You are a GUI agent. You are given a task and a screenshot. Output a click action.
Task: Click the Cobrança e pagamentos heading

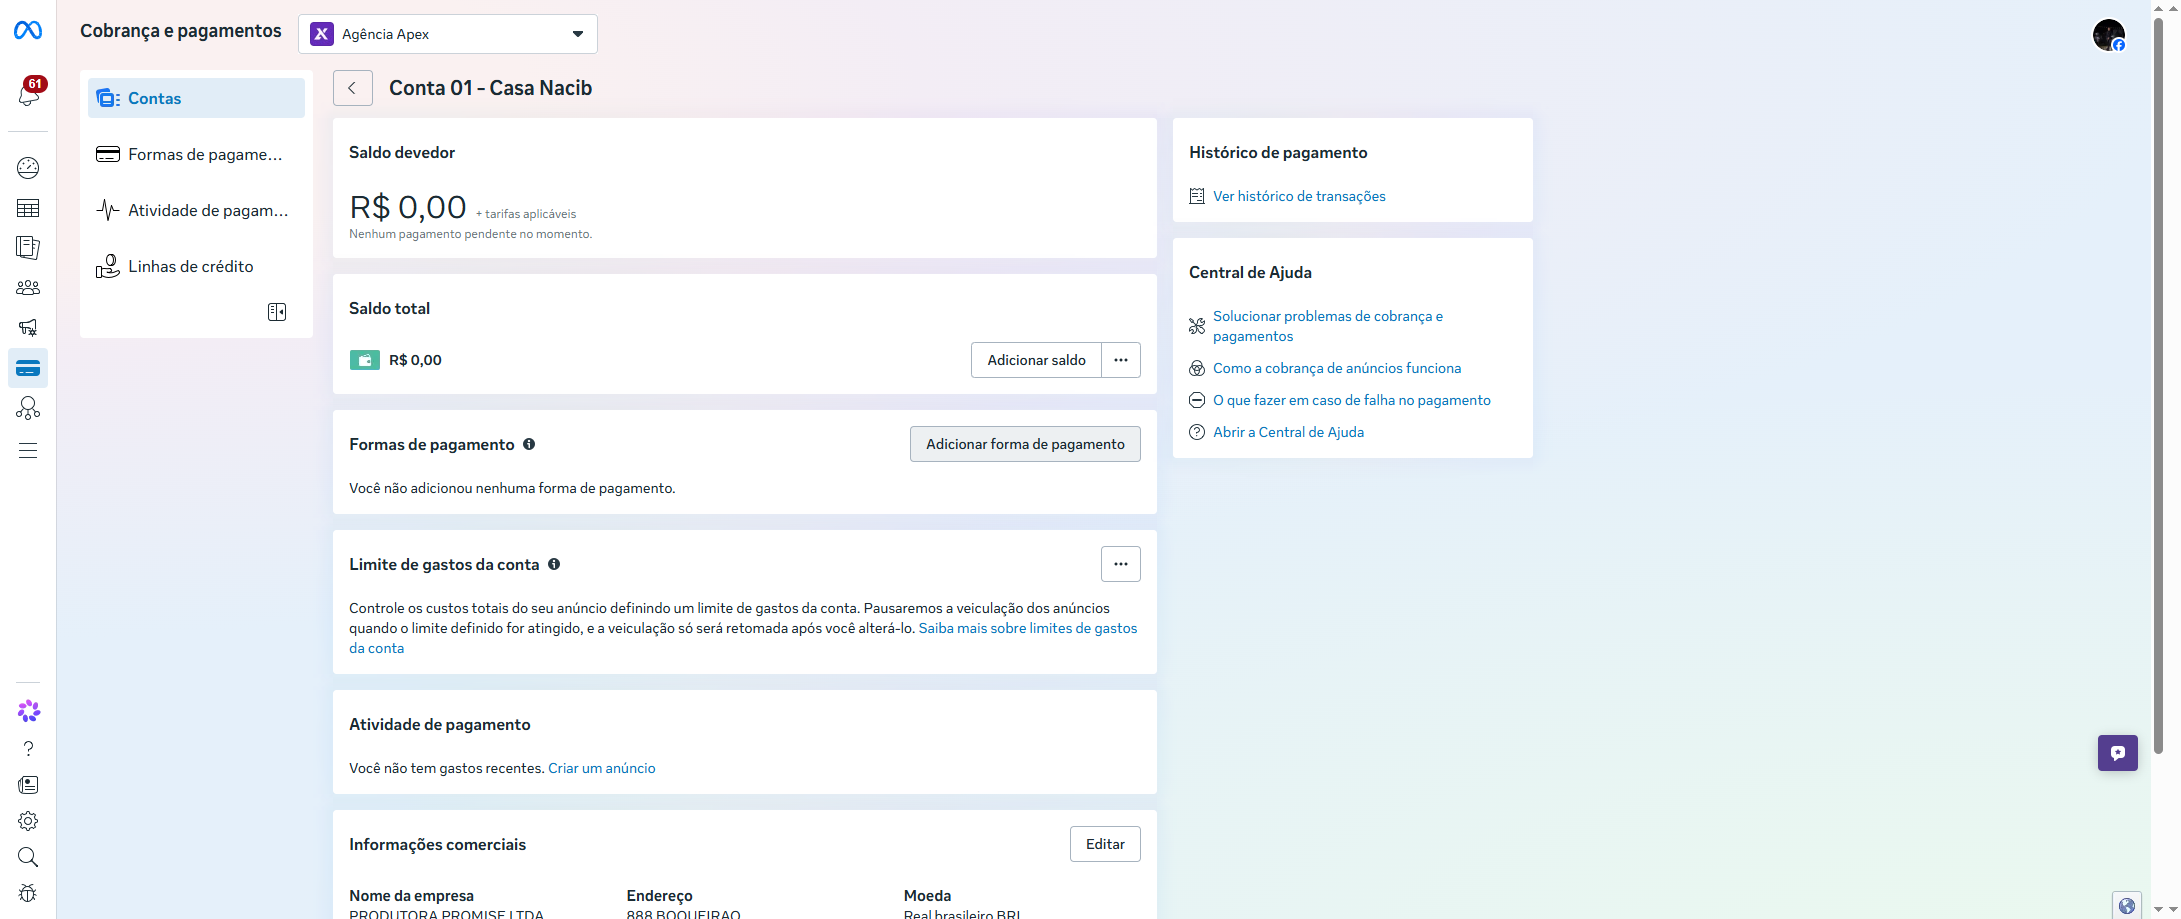[x=181, y=31]
